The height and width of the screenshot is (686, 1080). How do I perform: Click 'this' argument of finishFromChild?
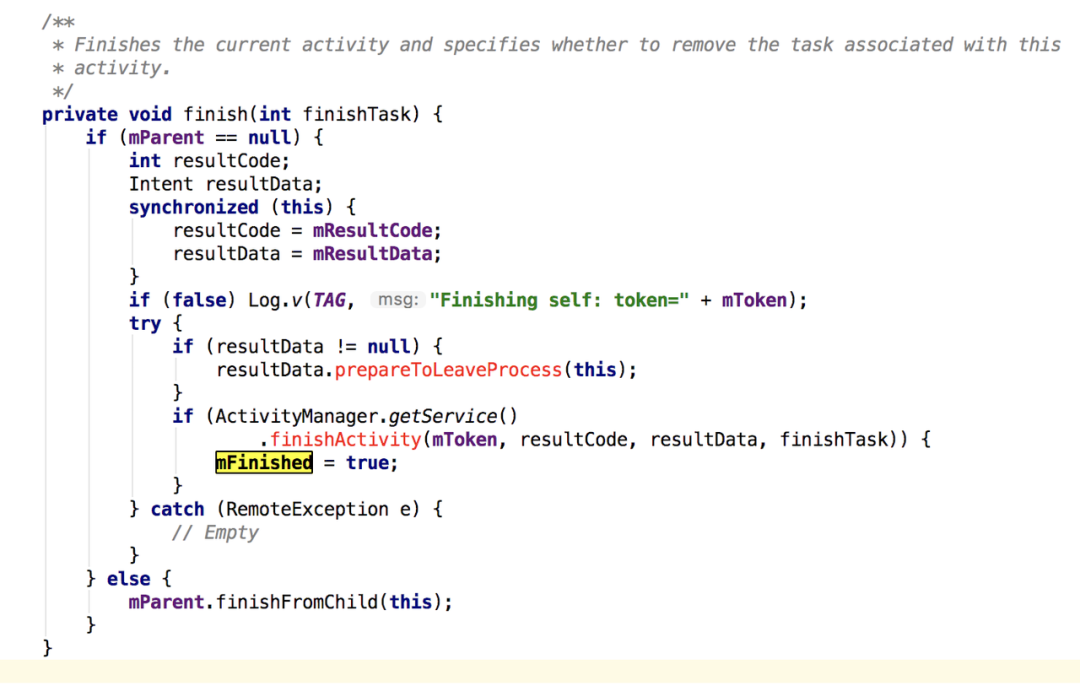pos(411,602)
